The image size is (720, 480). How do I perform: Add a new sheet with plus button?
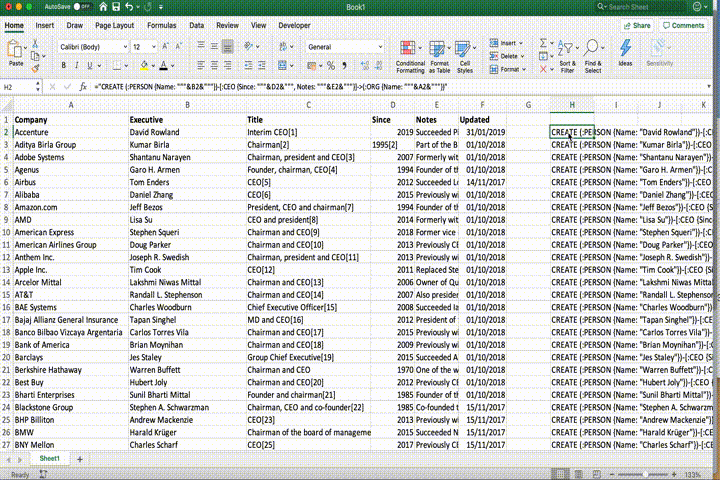coord(79,459)
